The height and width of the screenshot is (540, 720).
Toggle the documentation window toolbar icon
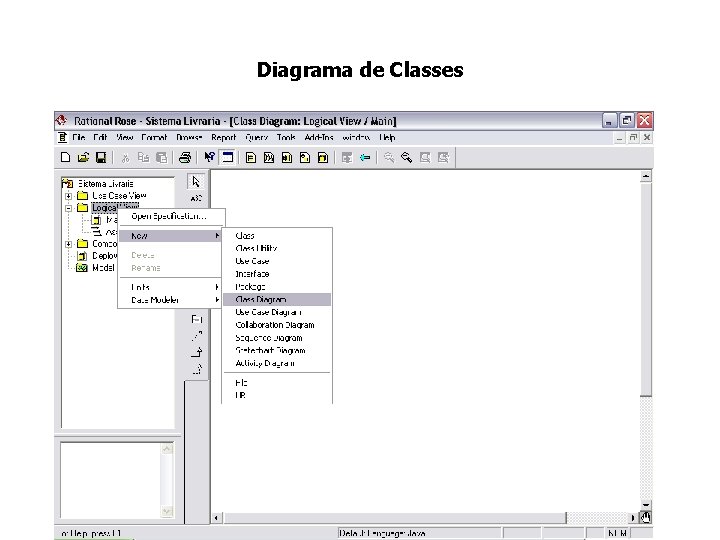click(227, 158)
